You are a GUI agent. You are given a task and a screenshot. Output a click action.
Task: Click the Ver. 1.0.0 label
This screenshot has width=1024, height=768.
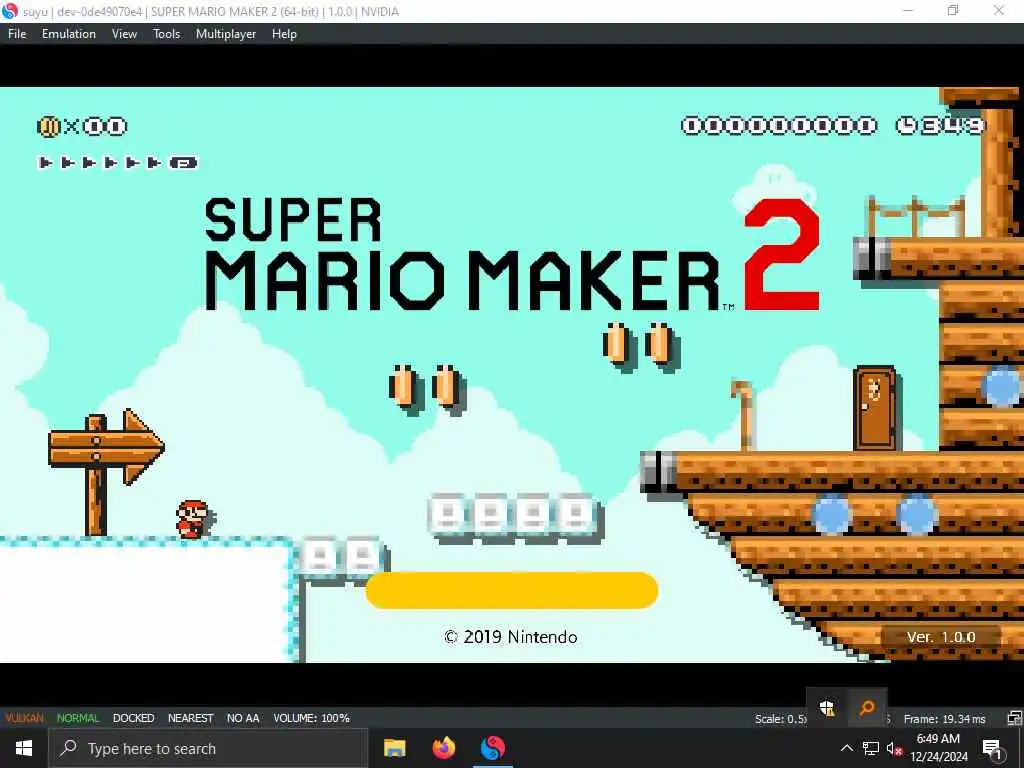coord(940,637)
